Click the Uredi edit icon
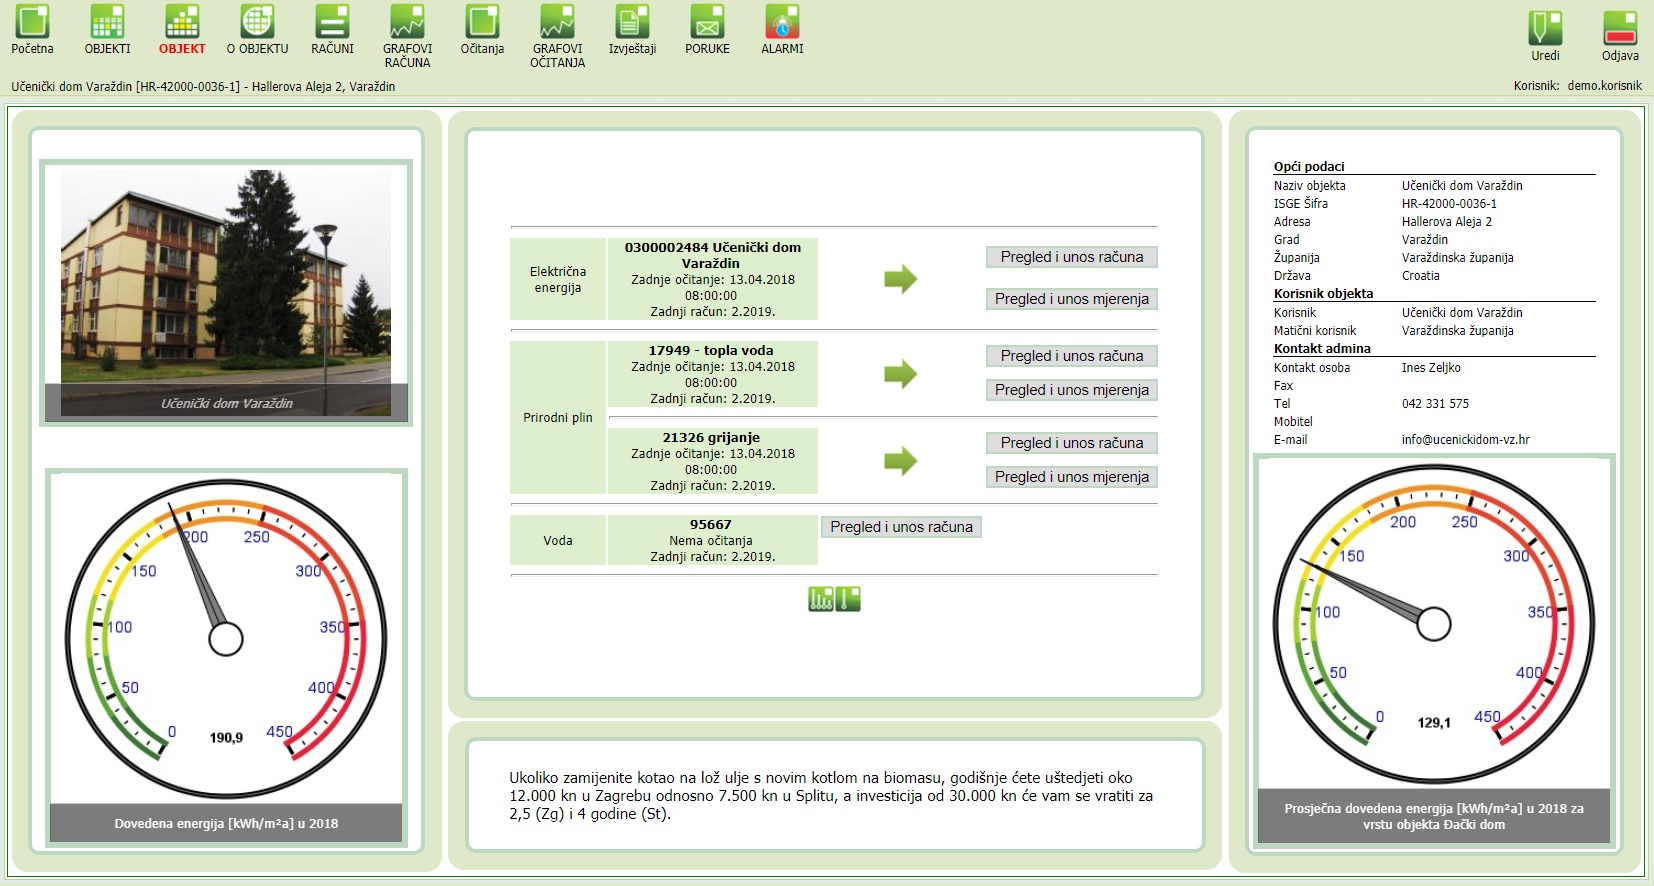This screenshot has width=1654, height=886. click(x=1545, y=28)
